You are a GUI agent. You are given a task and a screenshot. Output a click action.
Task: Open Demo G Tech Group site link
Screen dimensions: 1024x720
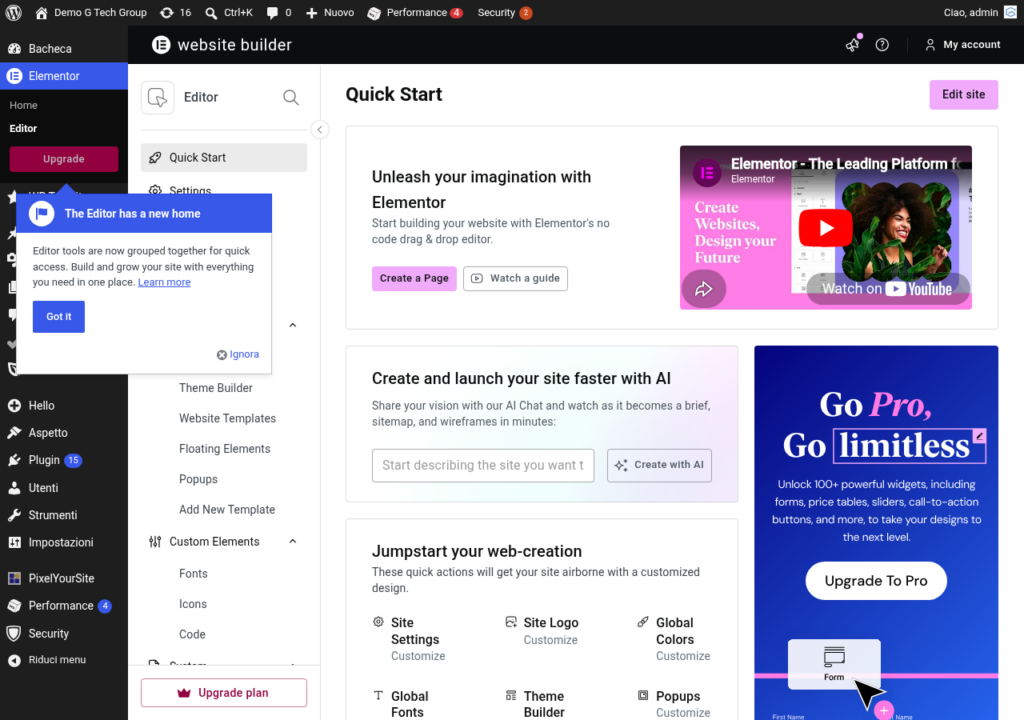(x=91, y=12)
